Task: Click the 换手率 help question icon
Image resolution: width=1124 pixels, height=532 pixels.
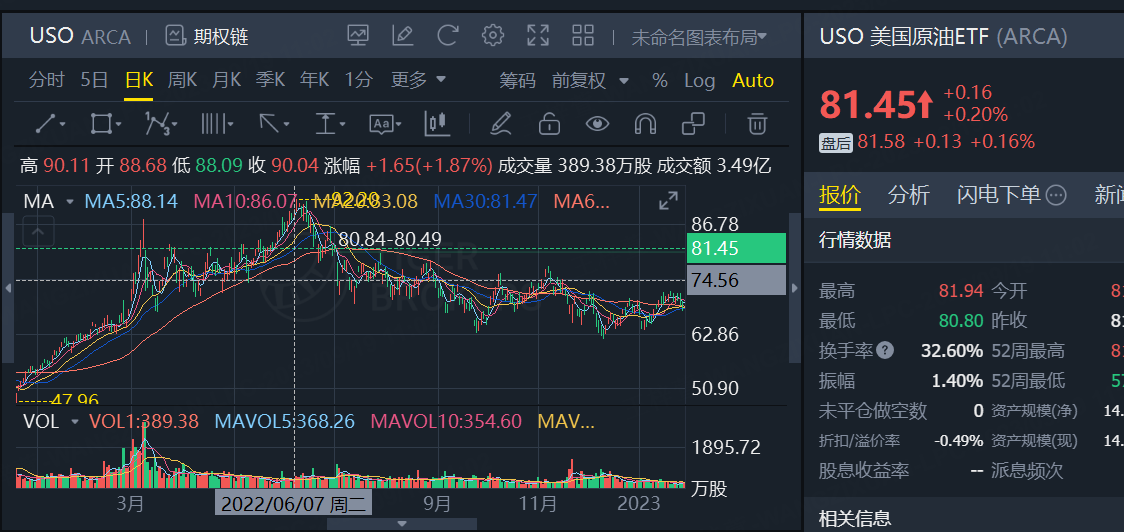Action: [x=885, y=351]
